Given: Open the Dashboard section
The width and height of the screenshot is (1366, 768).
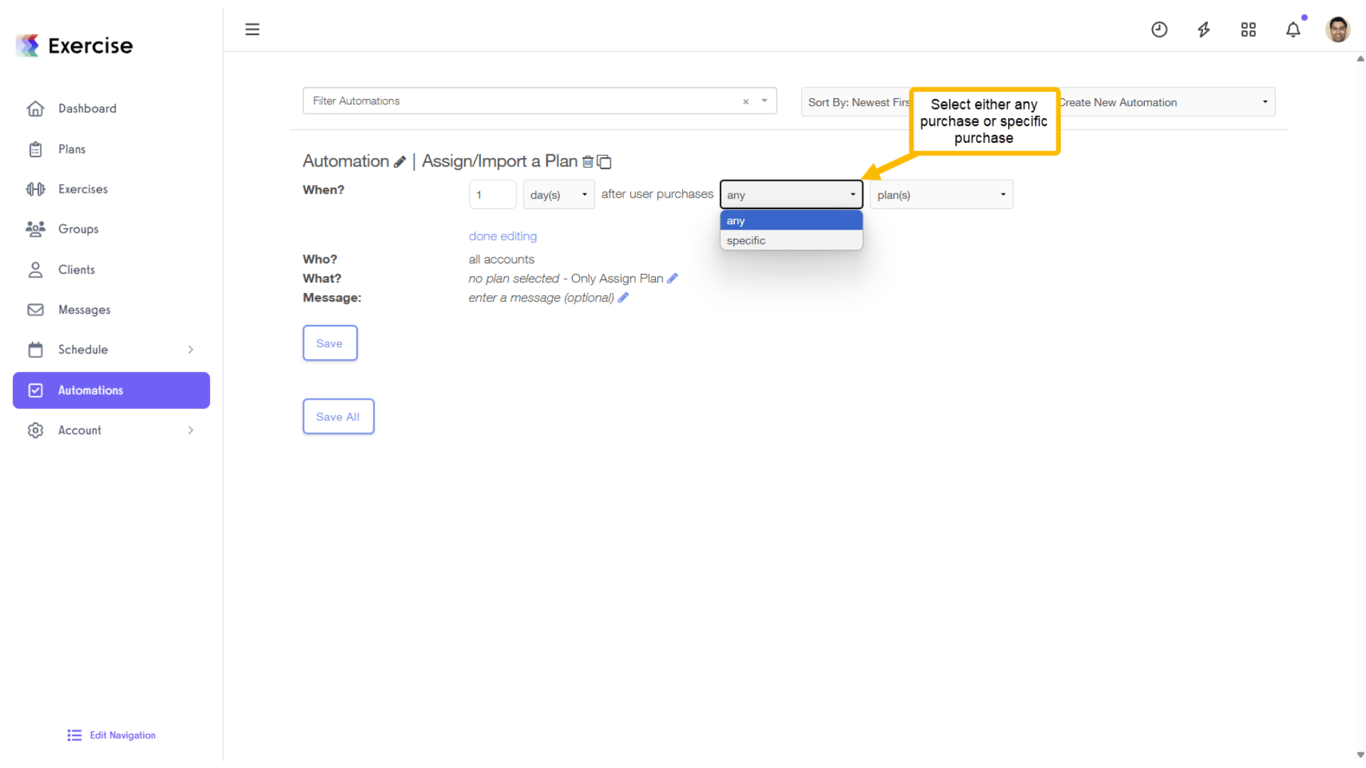Looking at the screenshot, I should coord(87,108).
